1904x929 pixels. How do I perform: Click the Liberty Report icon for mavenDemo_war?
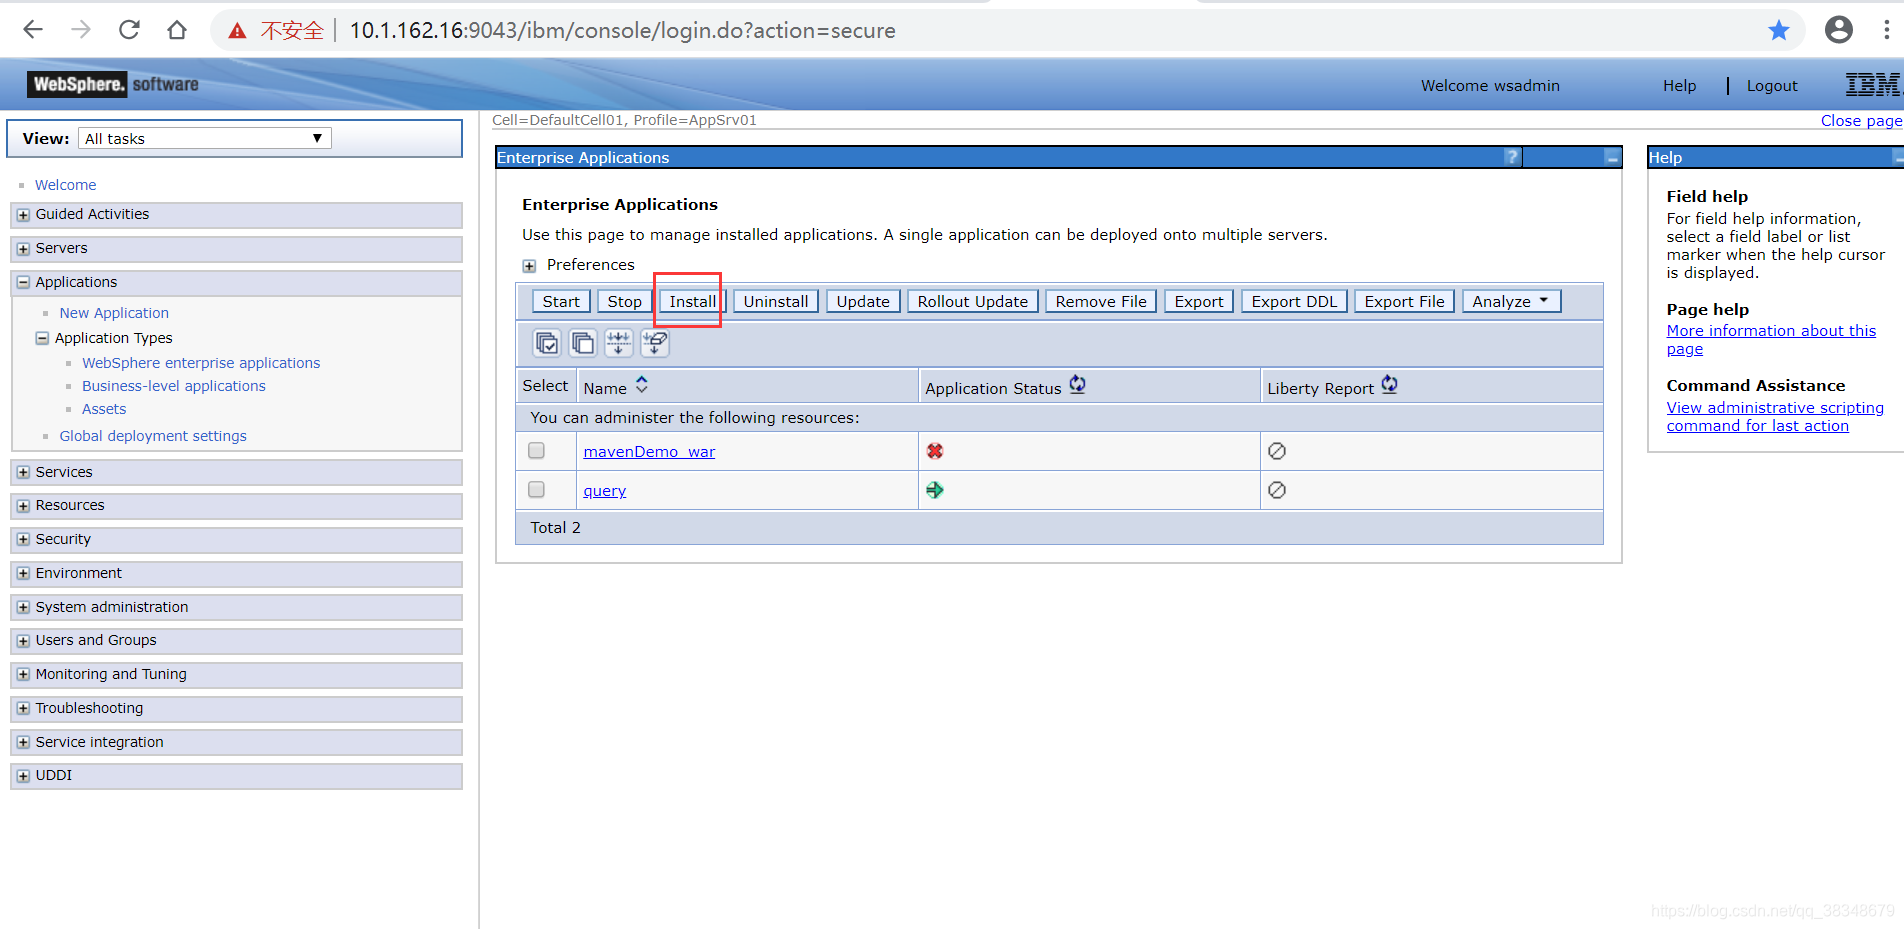coord(1277,451)
